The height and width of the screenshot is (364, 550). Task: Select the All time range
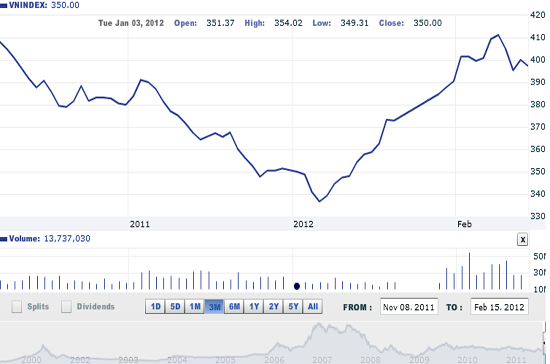pos(313,307)
